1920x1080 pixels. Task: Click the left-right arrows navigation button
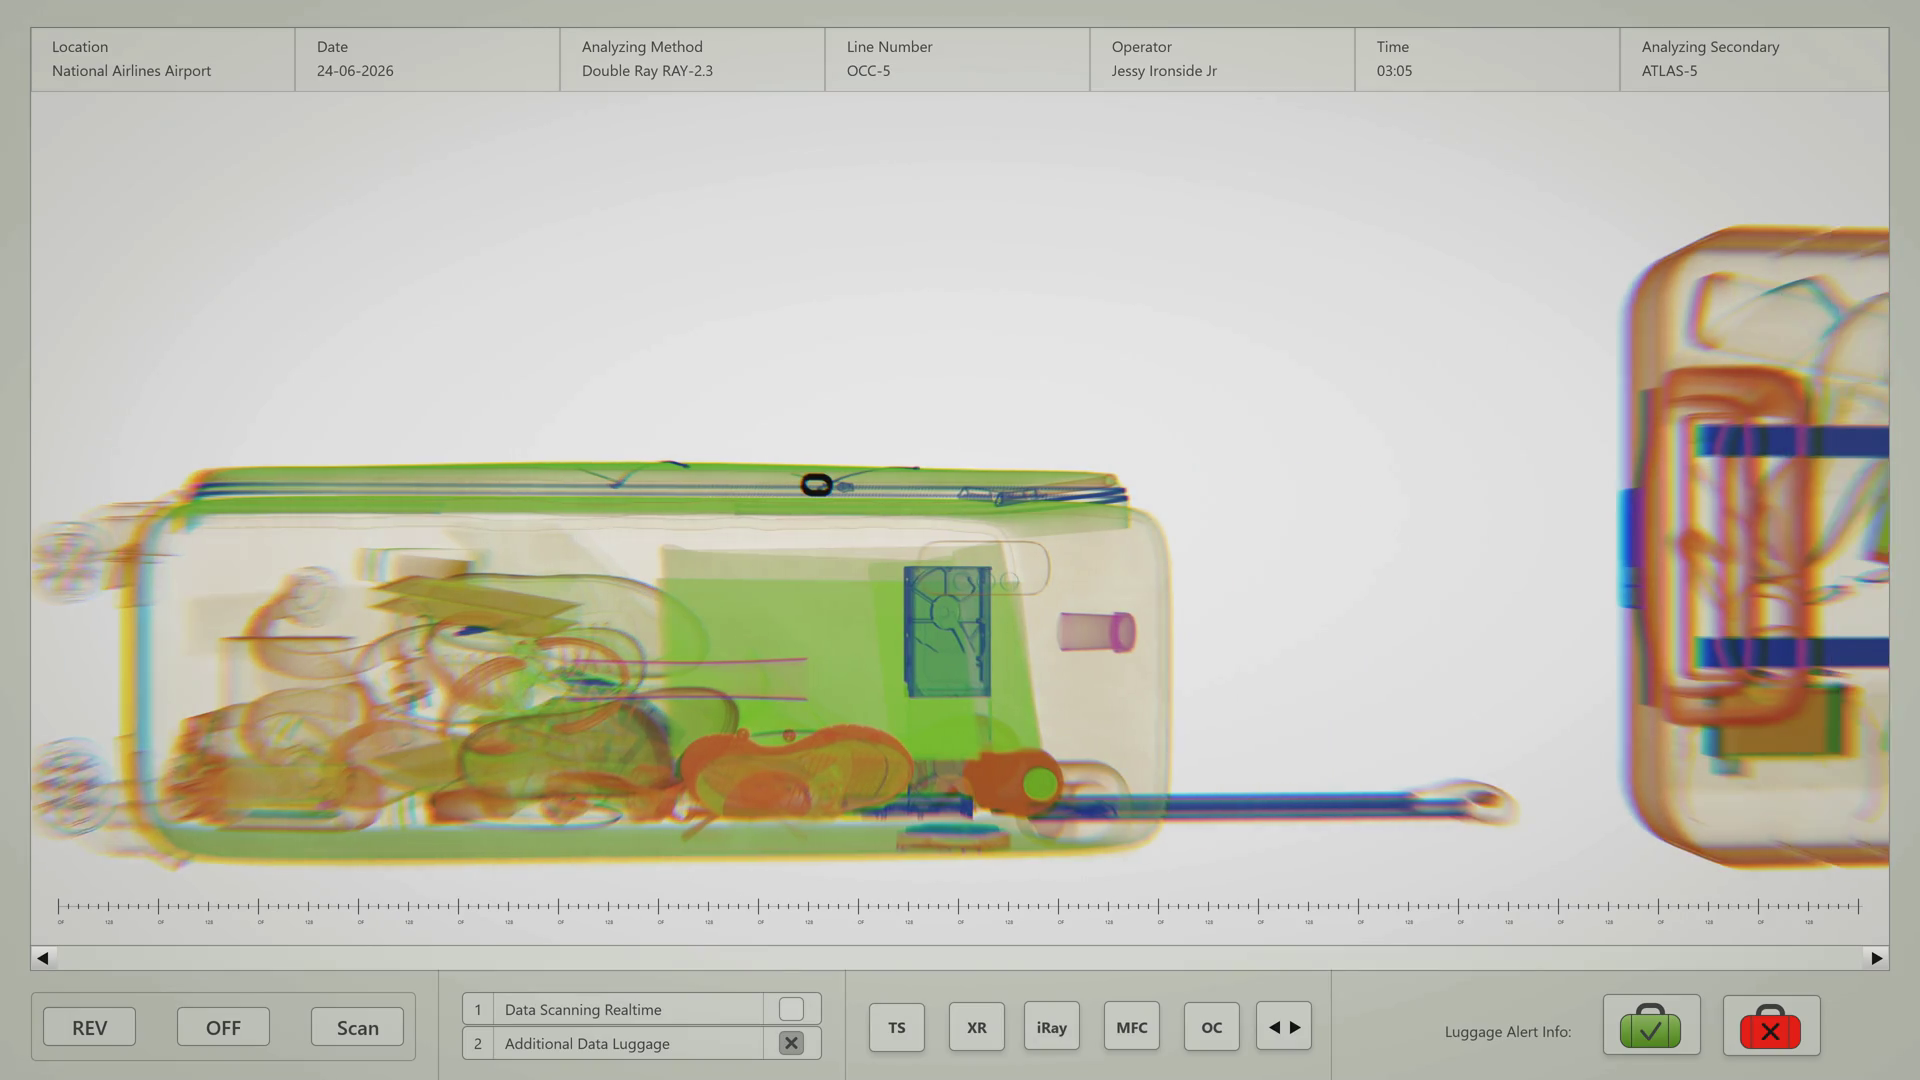click(1283, 1027)
